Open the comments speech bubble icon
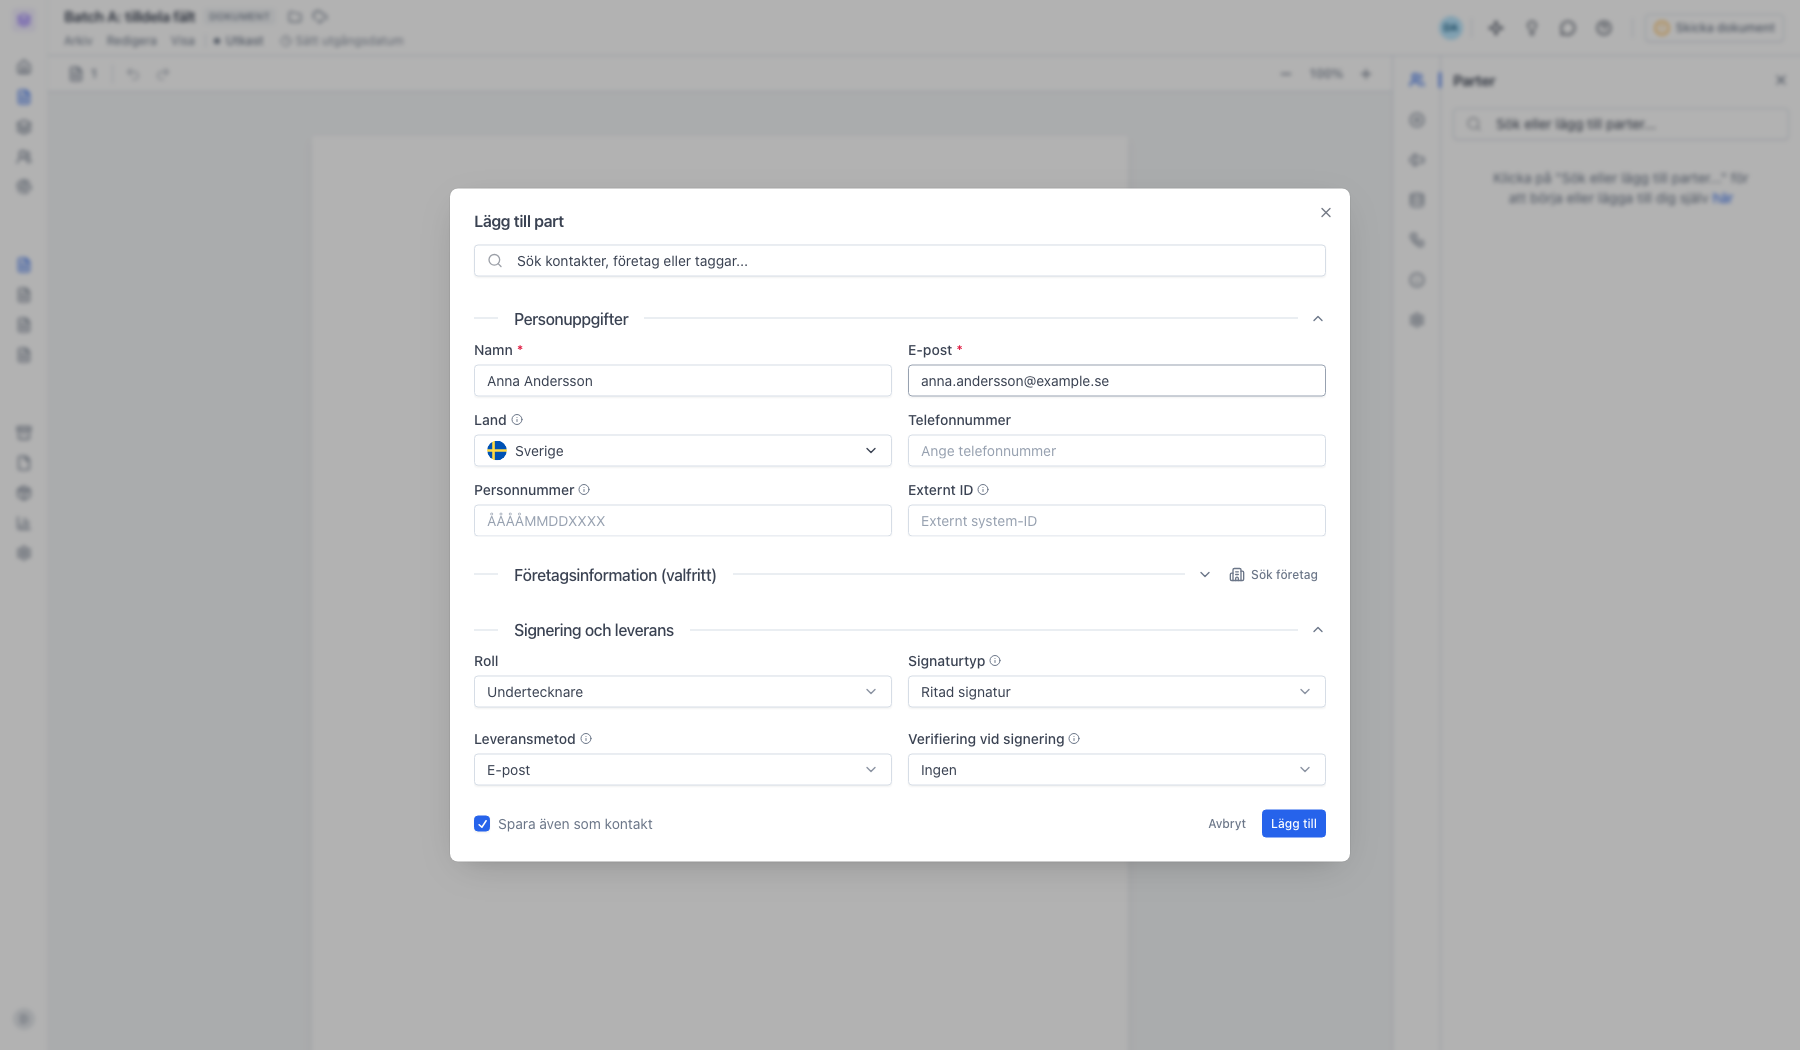Image resolution: width=1800 pixels, height=1050 pixels. point(1567,28)
